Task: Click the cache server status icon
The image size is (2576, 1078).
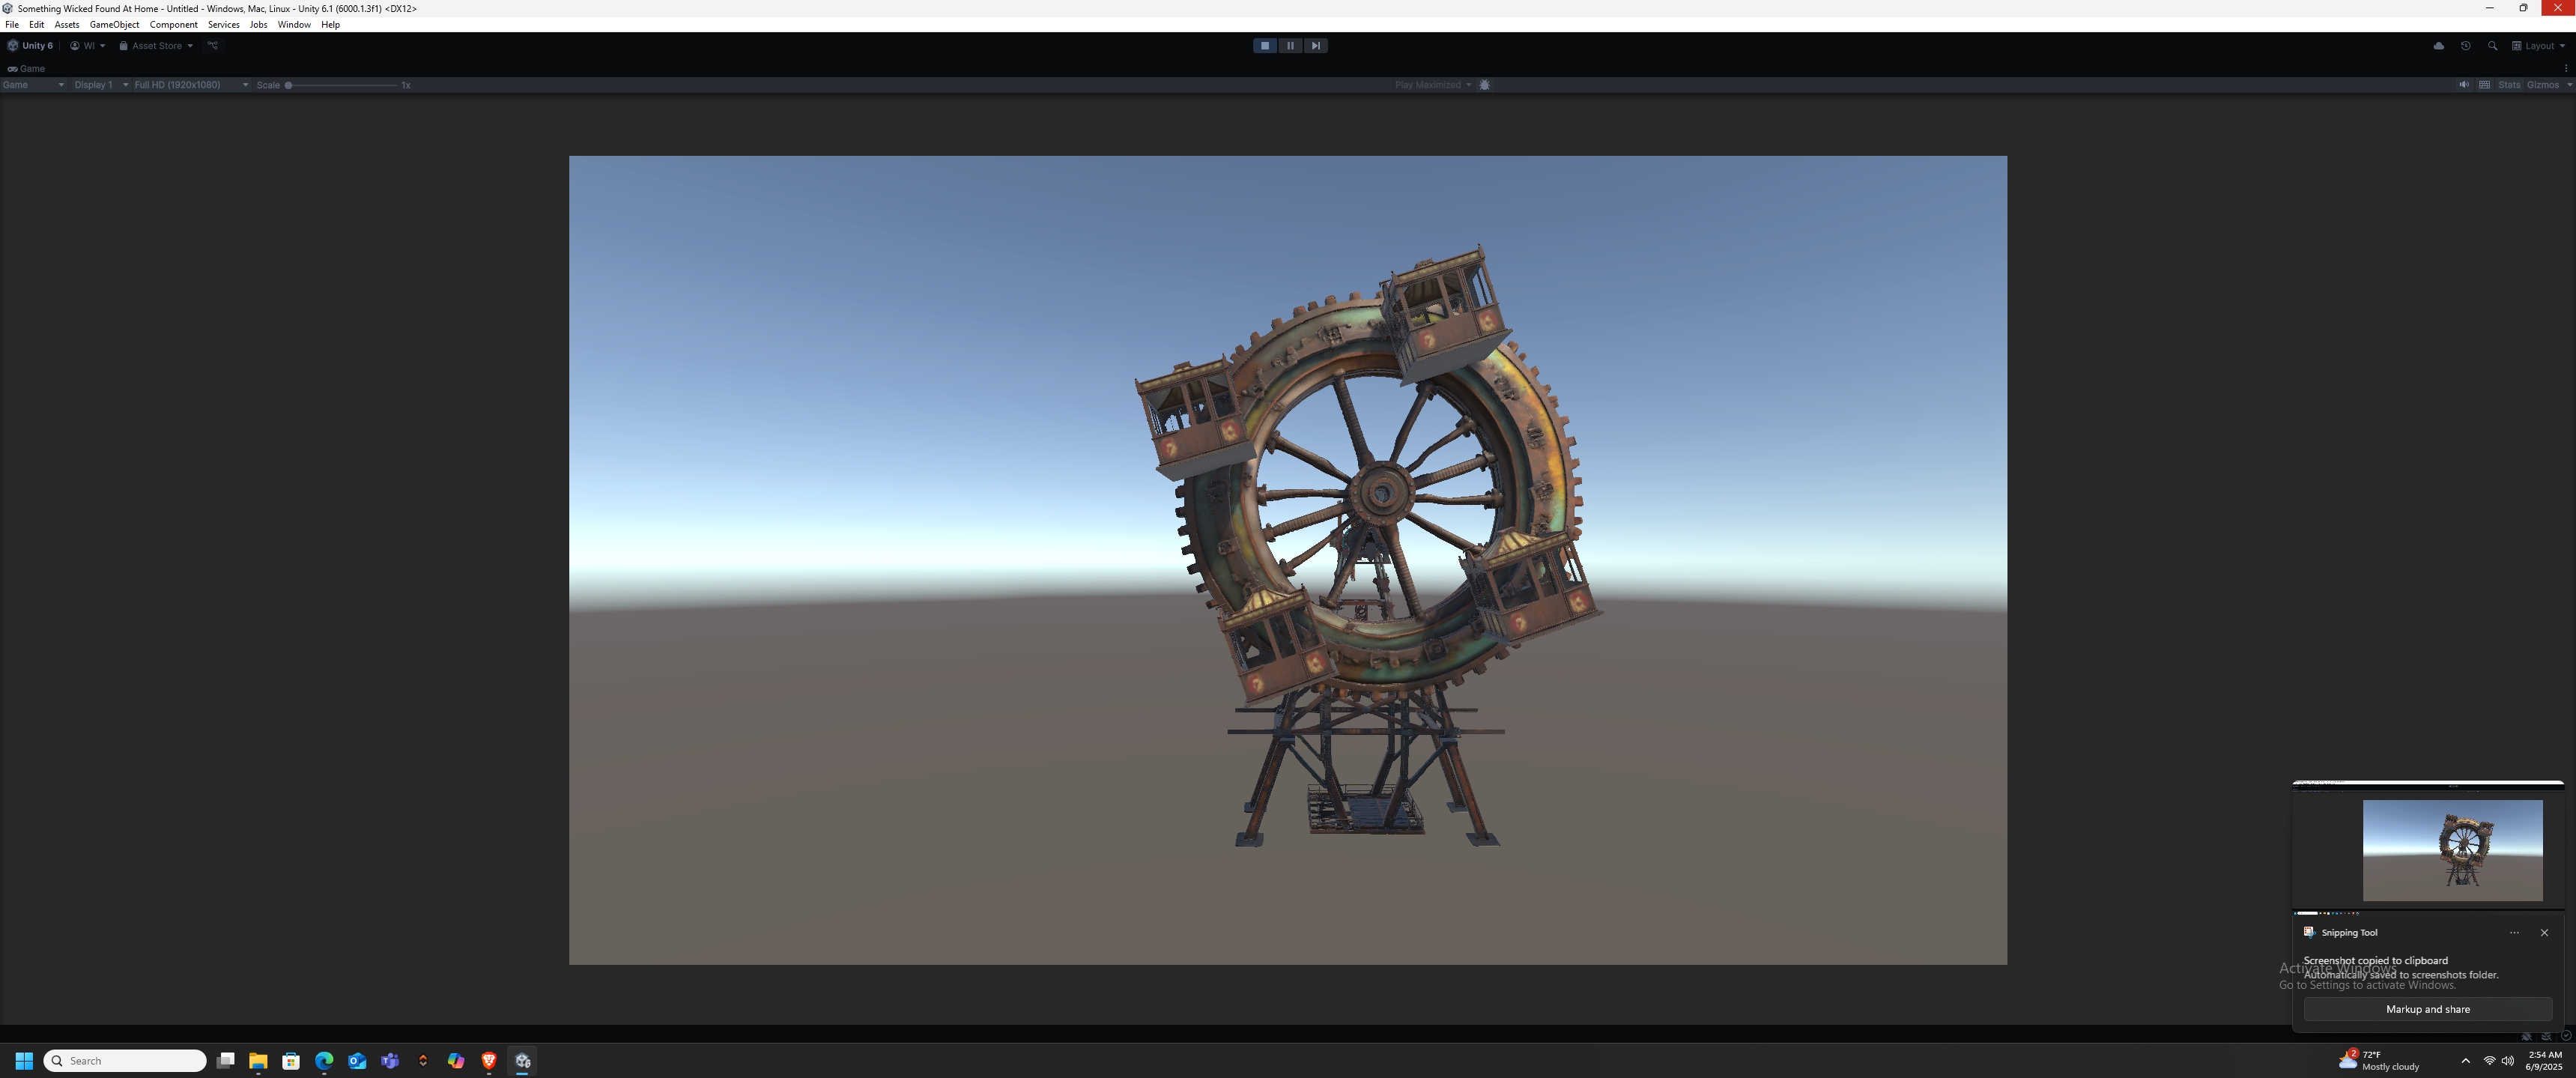Action: pyautogui.click(x=2546, y=1036)
